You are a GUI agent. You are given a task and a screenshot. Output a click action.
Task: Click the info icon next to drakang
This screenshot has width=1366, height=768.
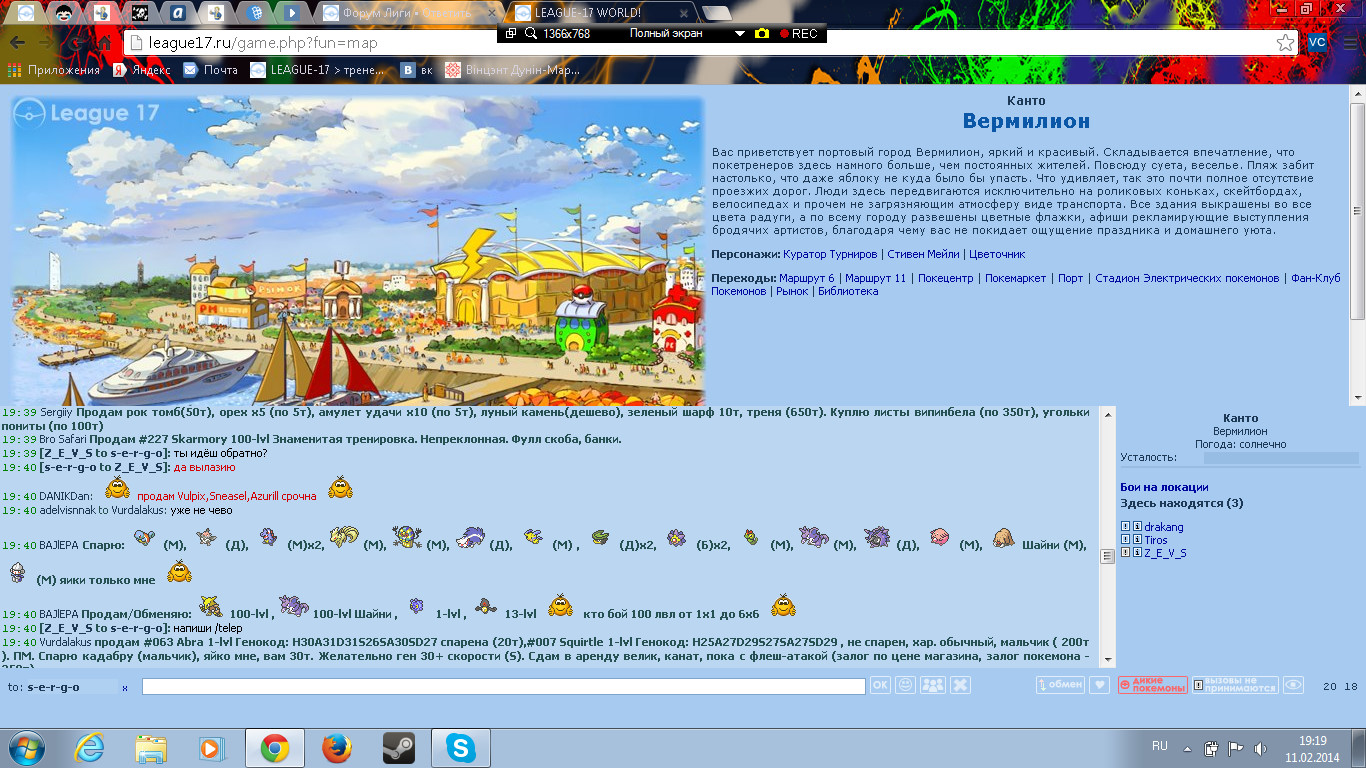(x=1137, y=527)
